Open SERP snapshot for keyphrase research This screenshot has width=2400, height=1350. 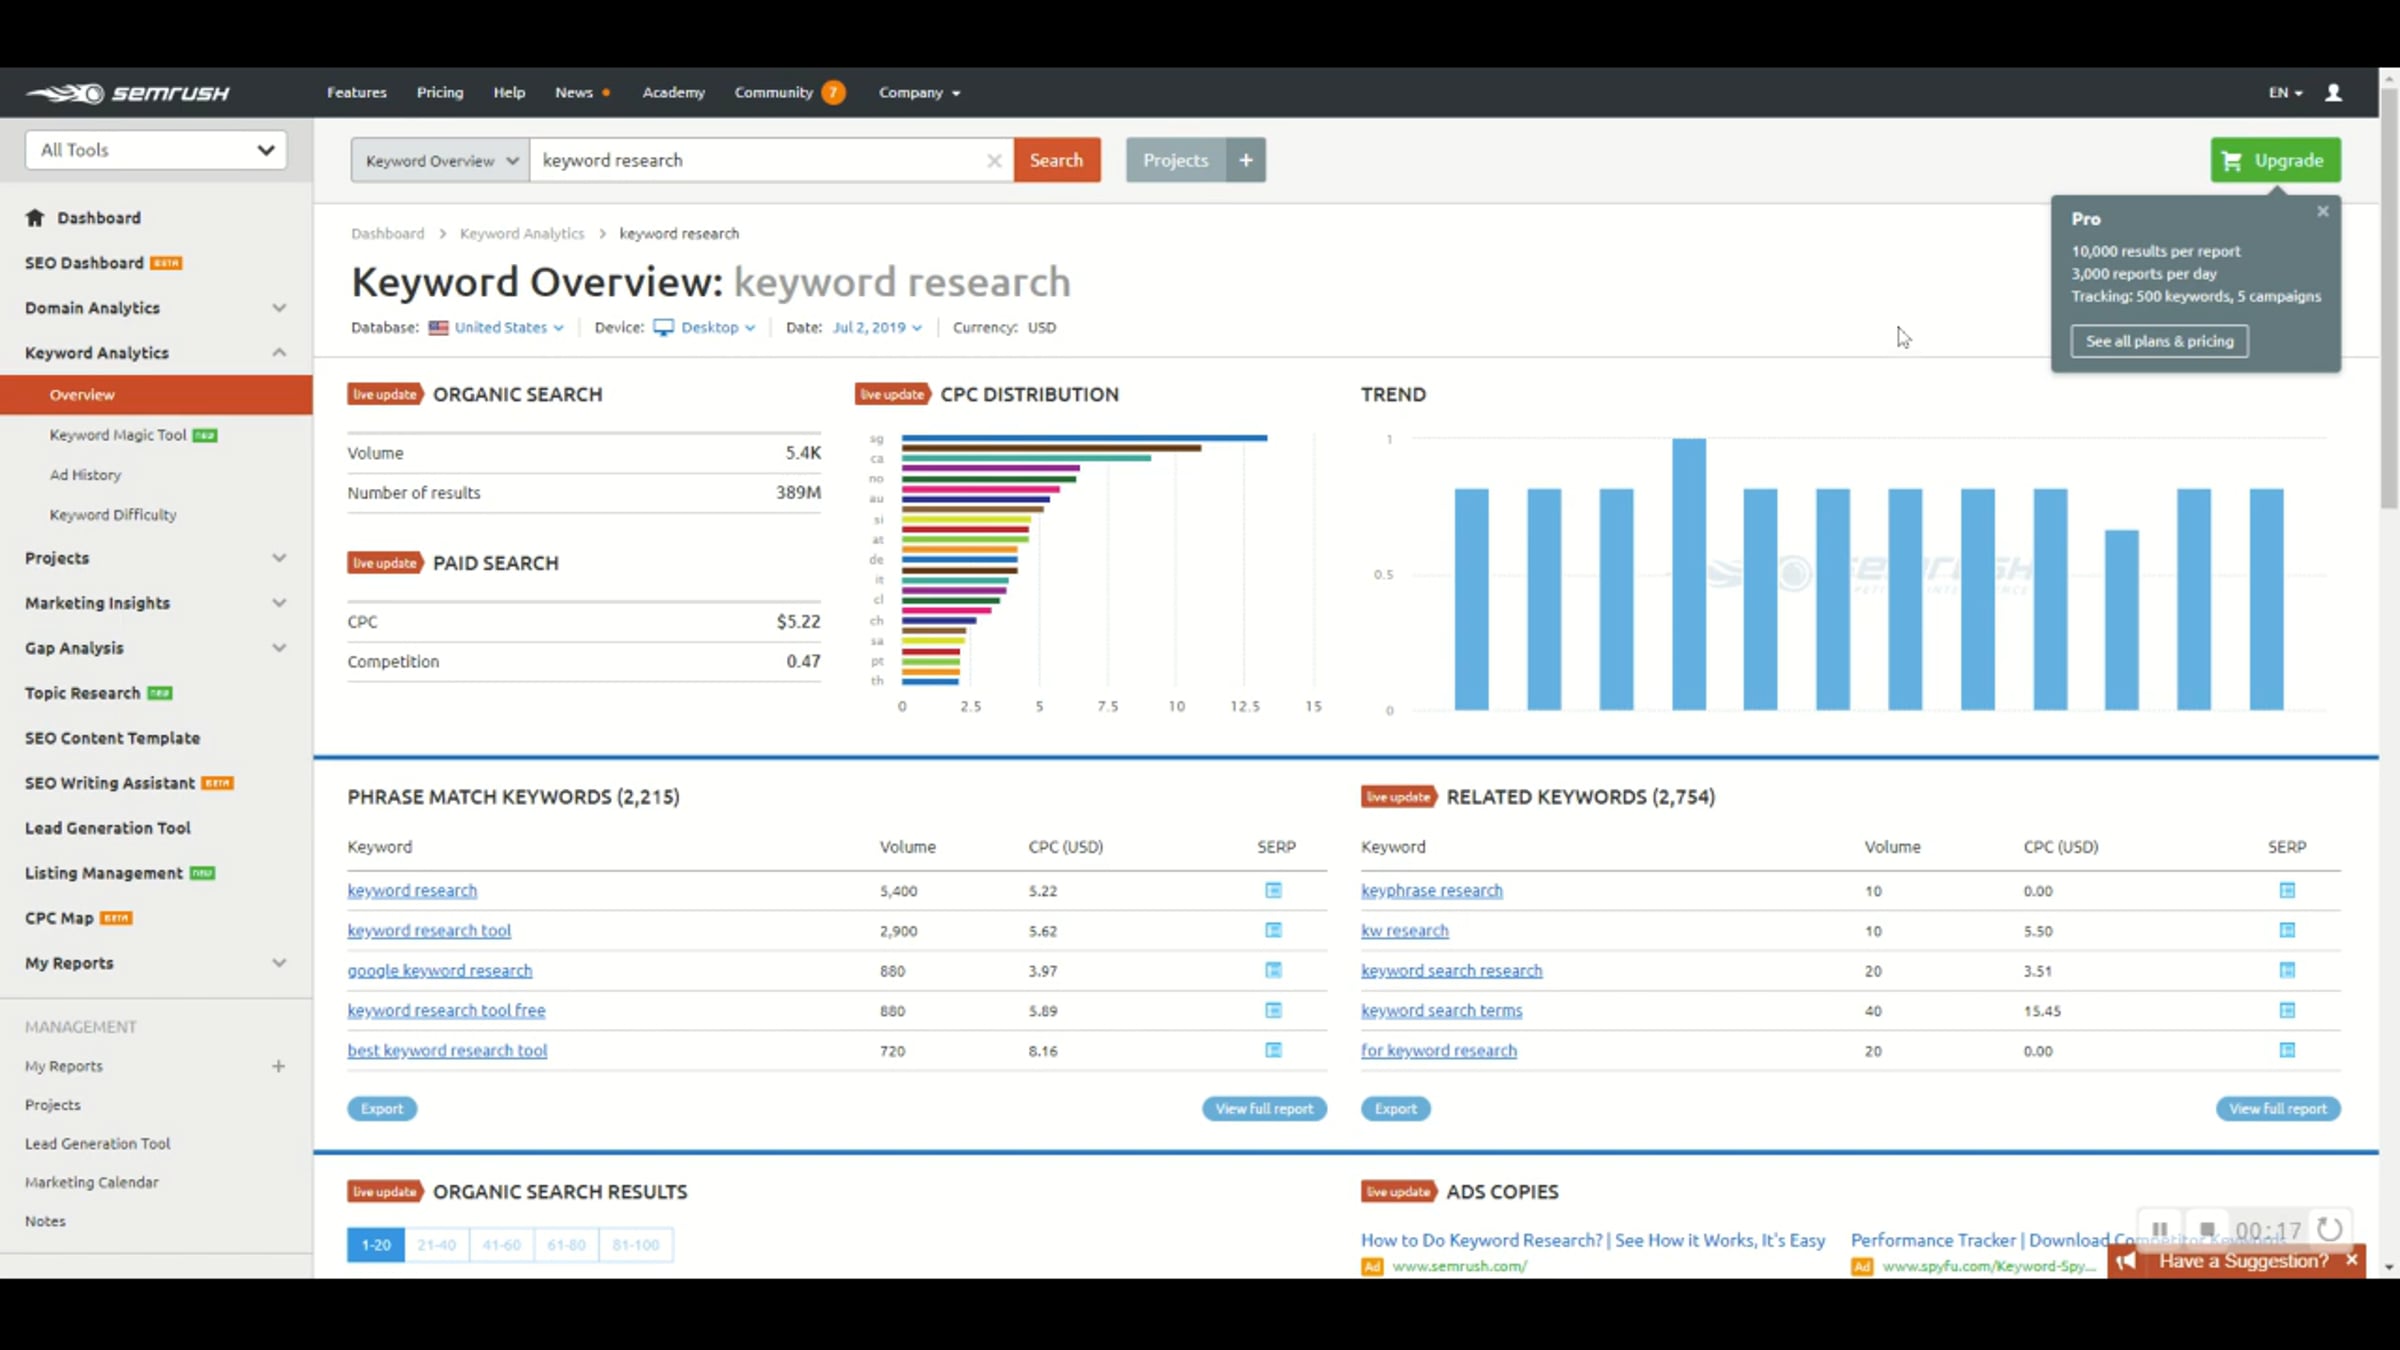pyautogui.click(x=2287, y=890)
